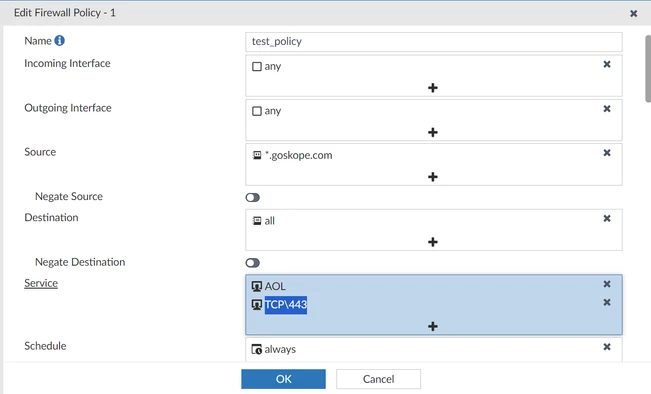Click the Outgoing Interface 'any' icon

pyautogui.click(x=257, y=111)
